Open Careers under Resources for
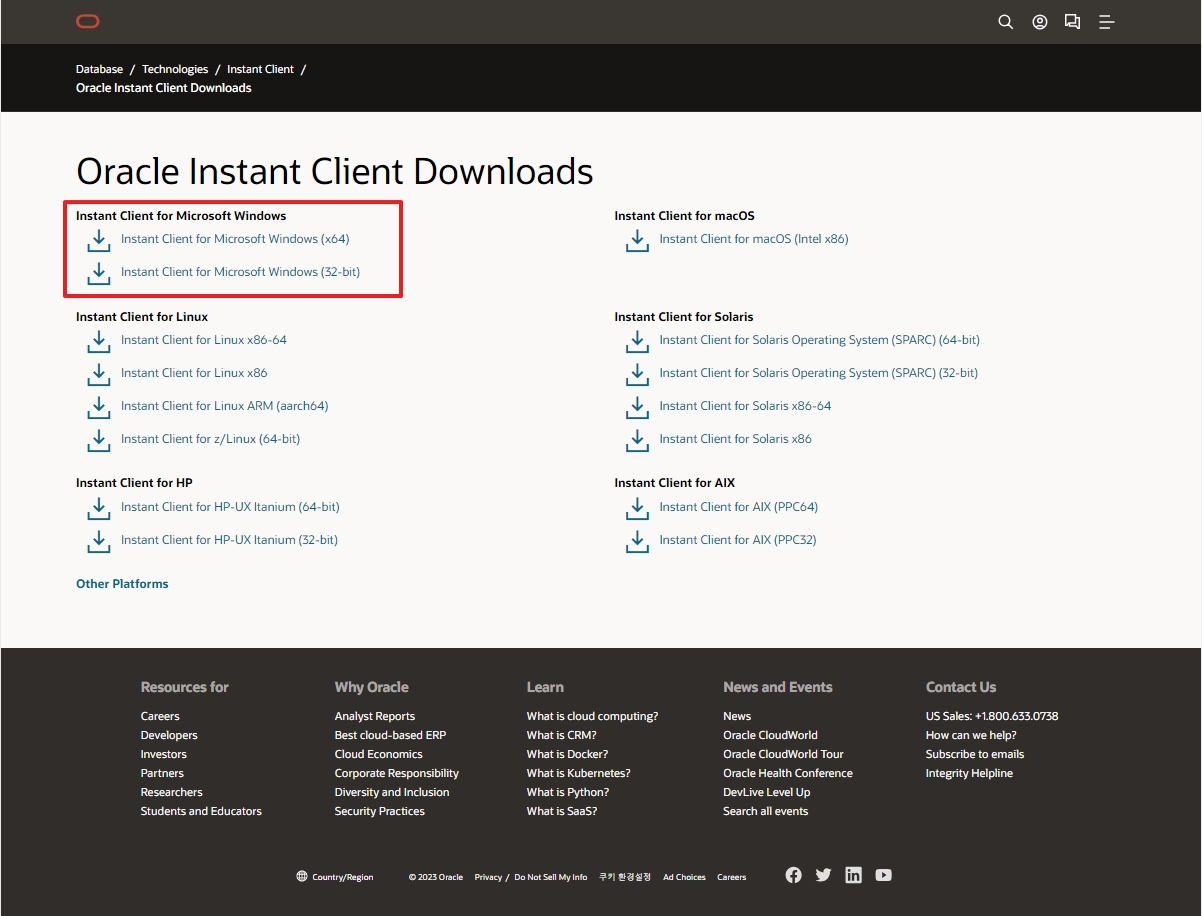Screen dimensions: 1202x916 tap(160, 716)
